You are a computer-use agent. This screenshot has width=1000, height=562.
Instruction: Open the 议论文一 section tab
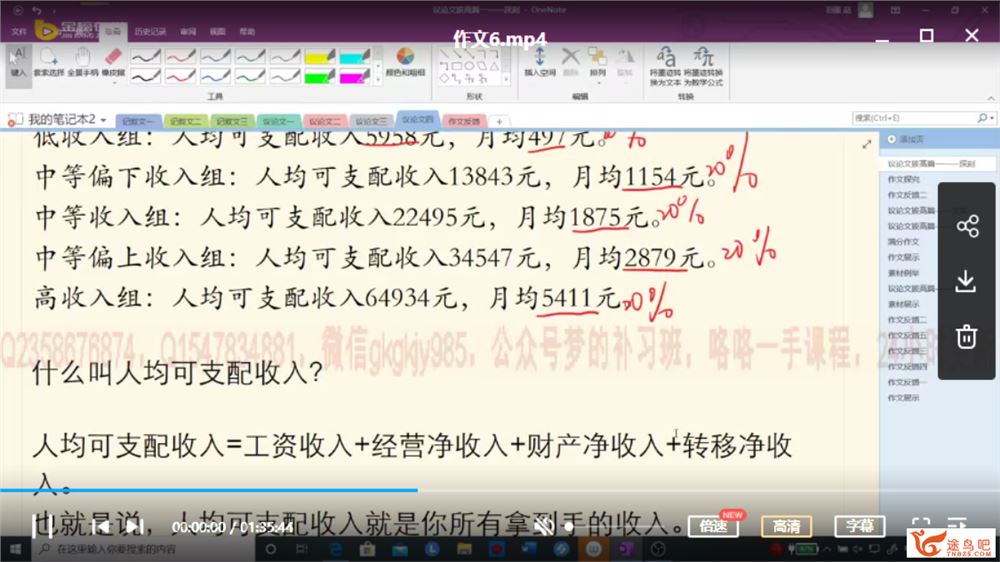click(x=279, y=121)
